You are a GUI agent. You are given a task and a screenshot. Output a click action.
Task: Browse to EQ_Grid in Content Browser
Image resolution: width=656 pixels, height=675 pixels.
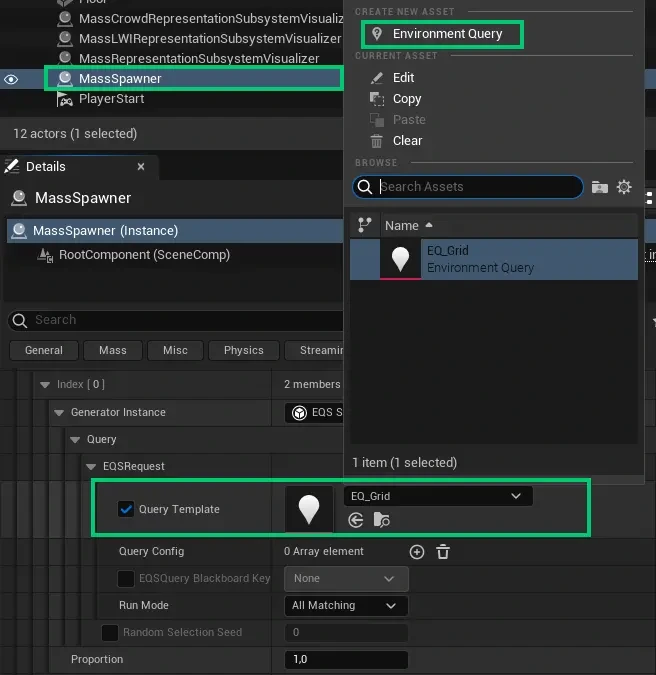point(381,520)
